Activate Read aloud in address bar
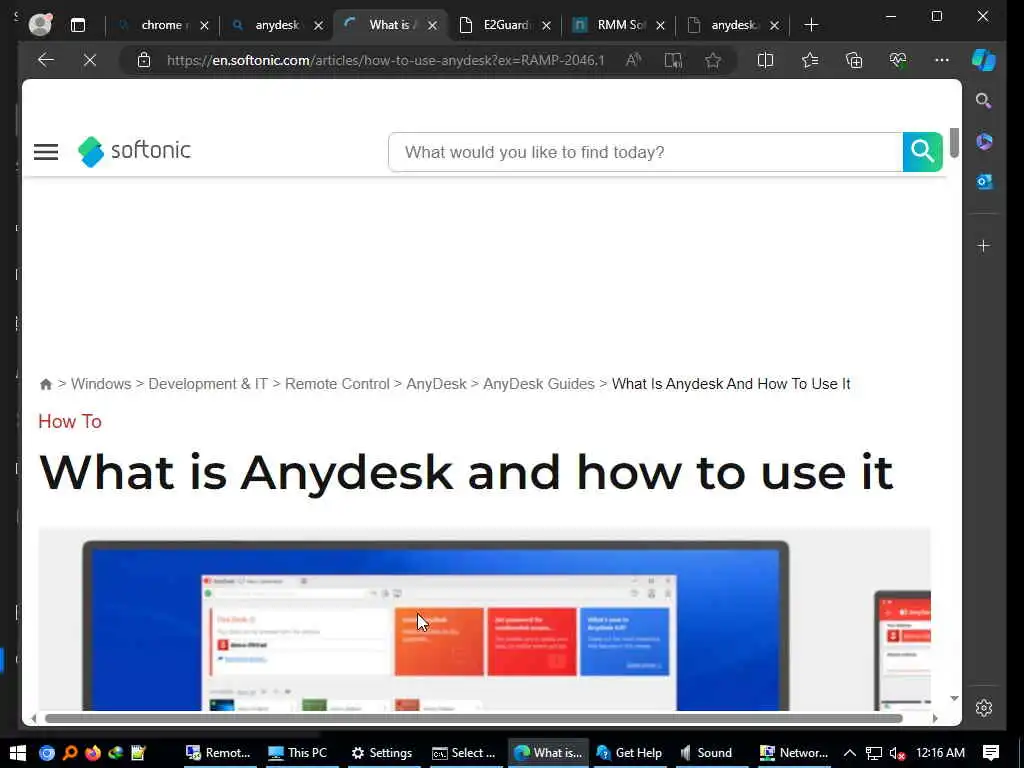This screenshot has width=1024, height=768. (x=633, y=60)
